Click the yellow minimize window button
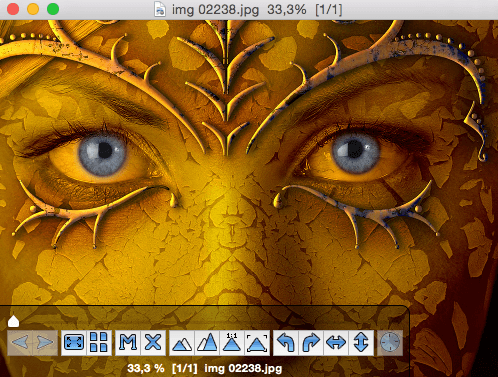This screenshot has width=498, height=377. coord(33,9)
